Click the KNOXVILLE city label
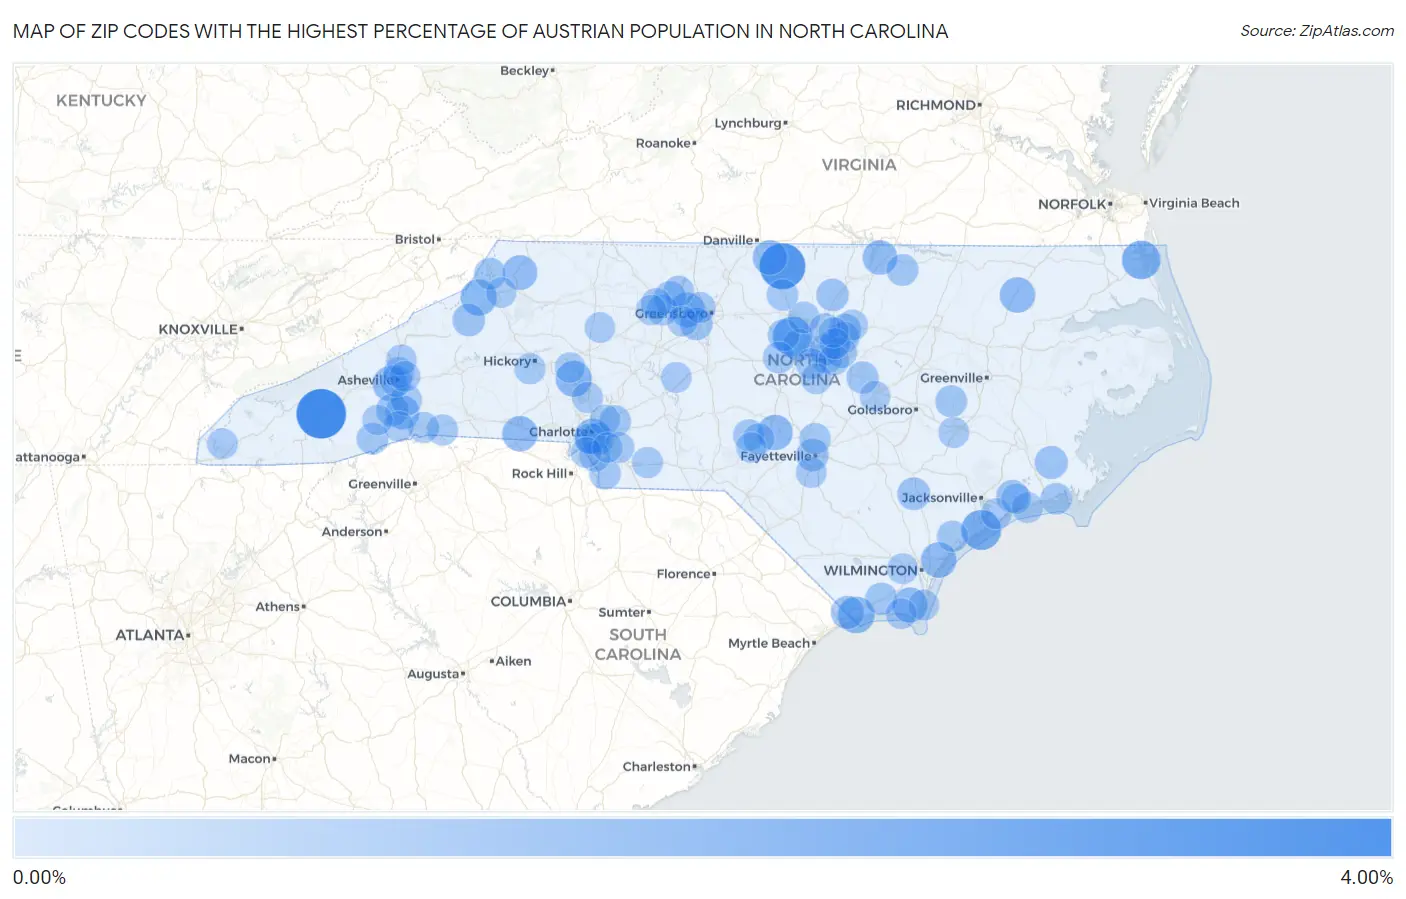This screenshot has height=899, width=1406. (198, 329)
